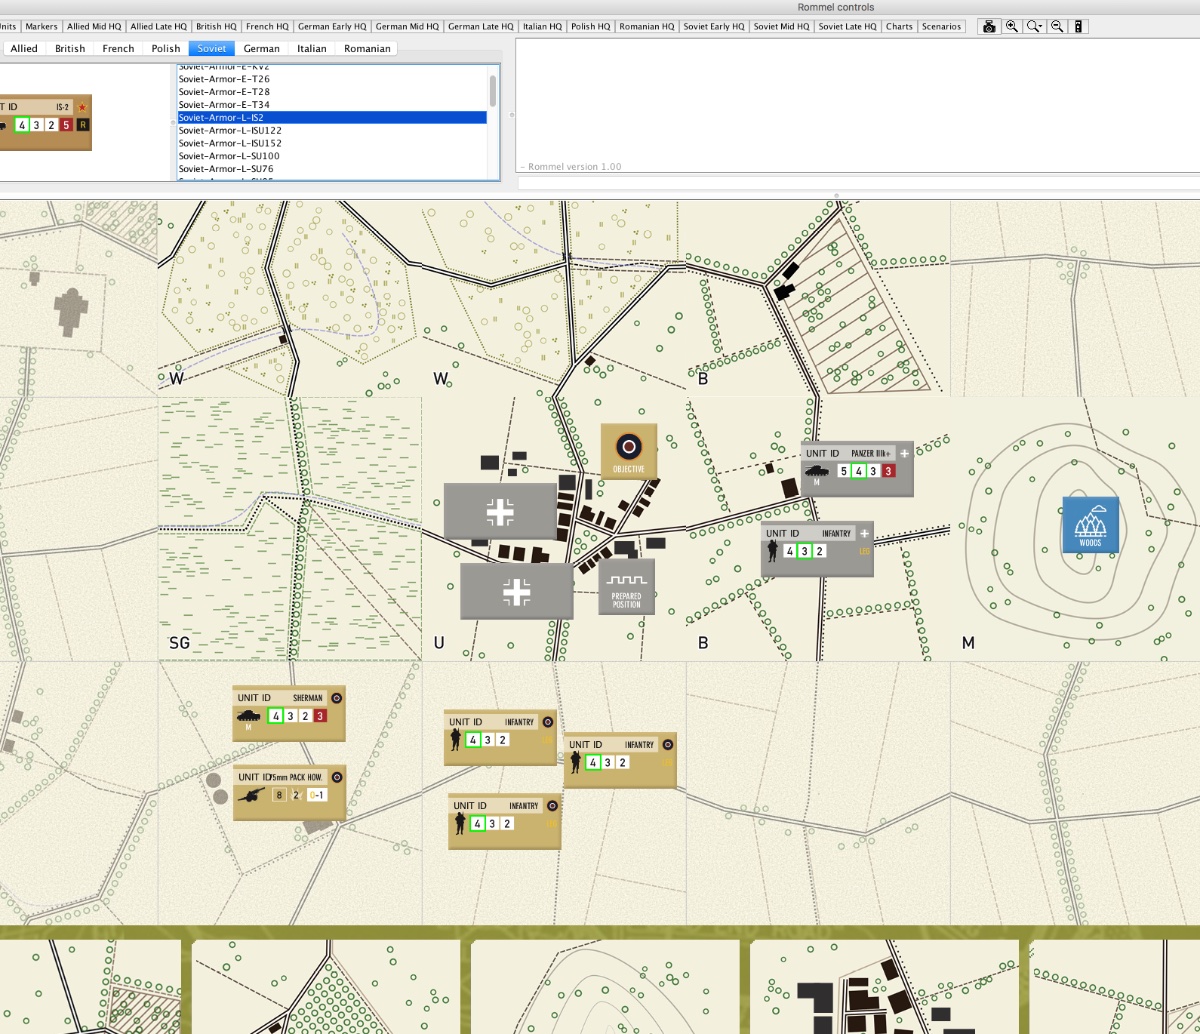Image resolution: width=1200 pixels, height=1034 pixels.
Task: Switch to the Romanian units tab
Action: click(367, 48)
